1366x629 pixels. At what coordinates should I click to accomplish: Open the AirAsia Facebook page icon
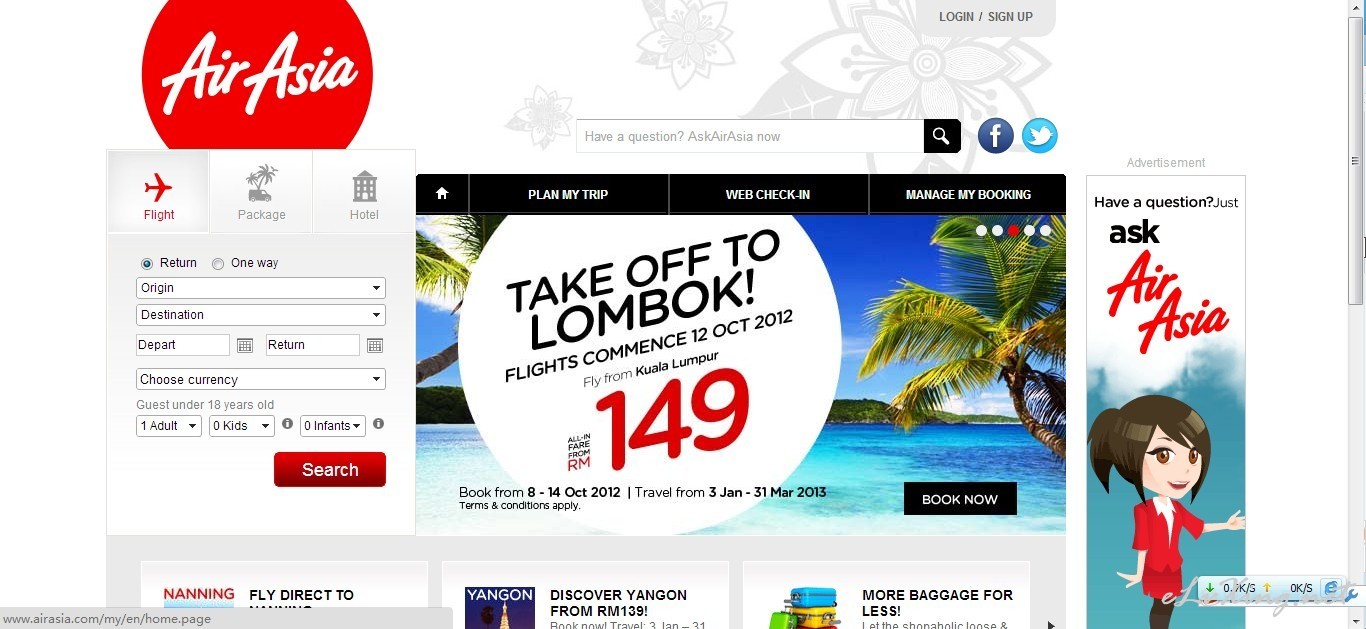tap(995, 136)
